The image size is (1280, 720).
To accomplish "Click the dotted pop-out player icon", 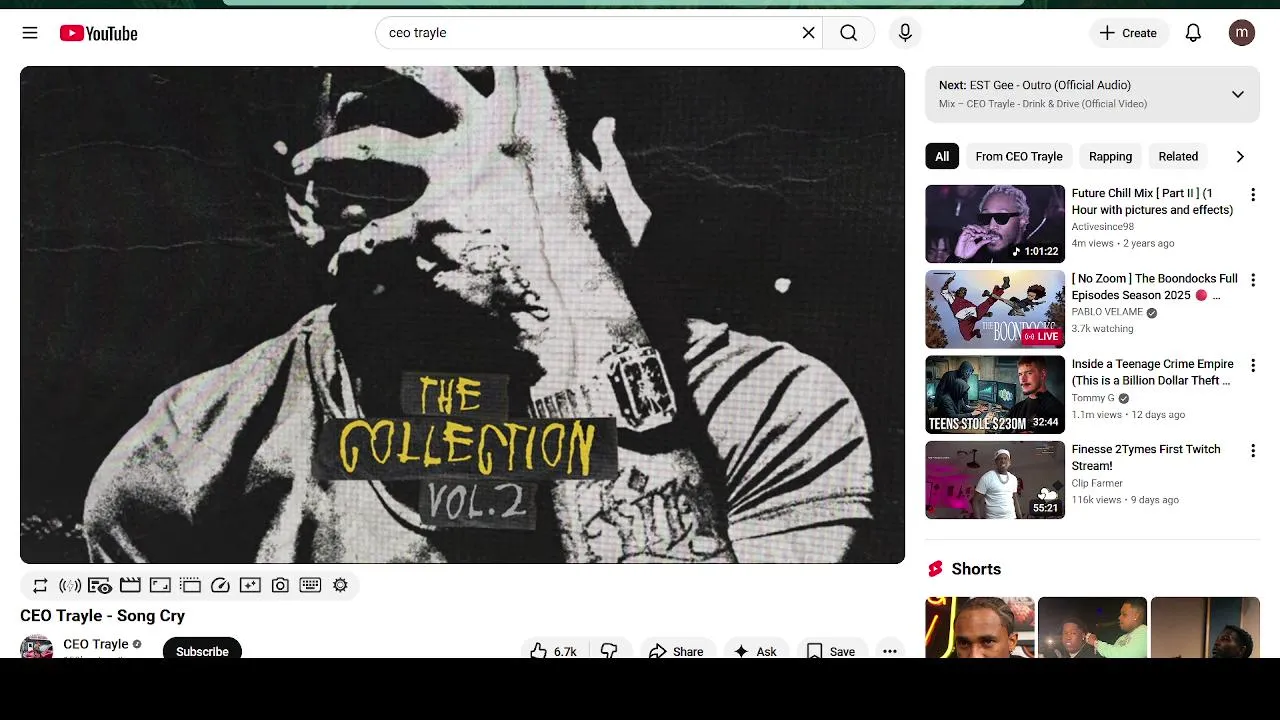I will tap(190, 586).
